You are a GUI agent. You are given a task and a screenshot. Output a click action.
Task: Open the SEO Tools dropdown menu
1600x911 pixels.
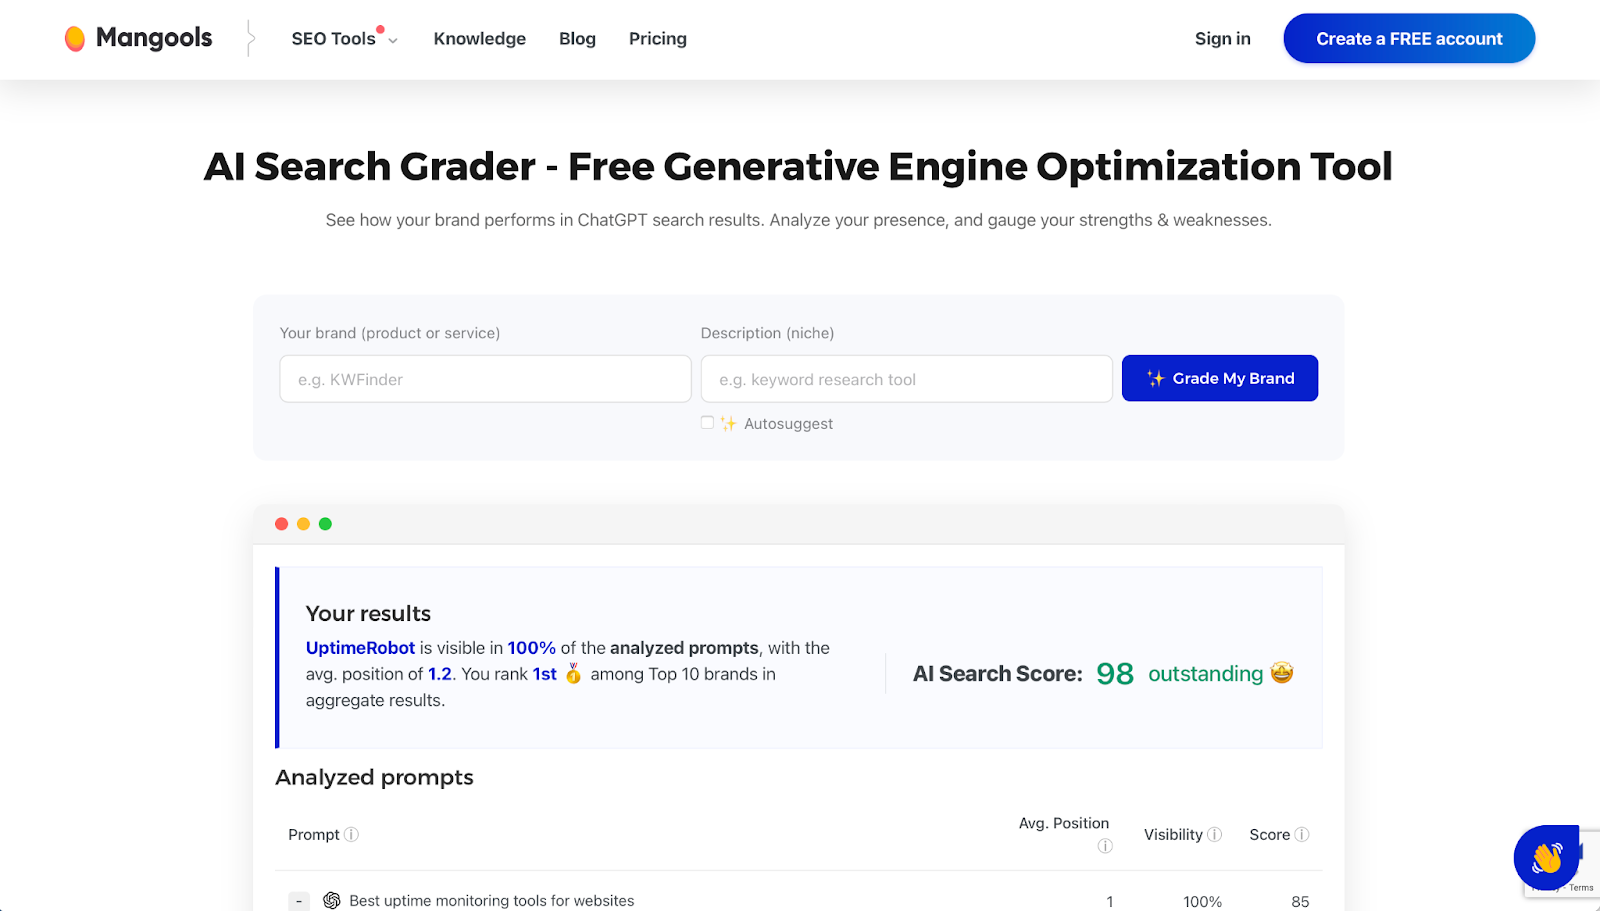click(344, 39)
